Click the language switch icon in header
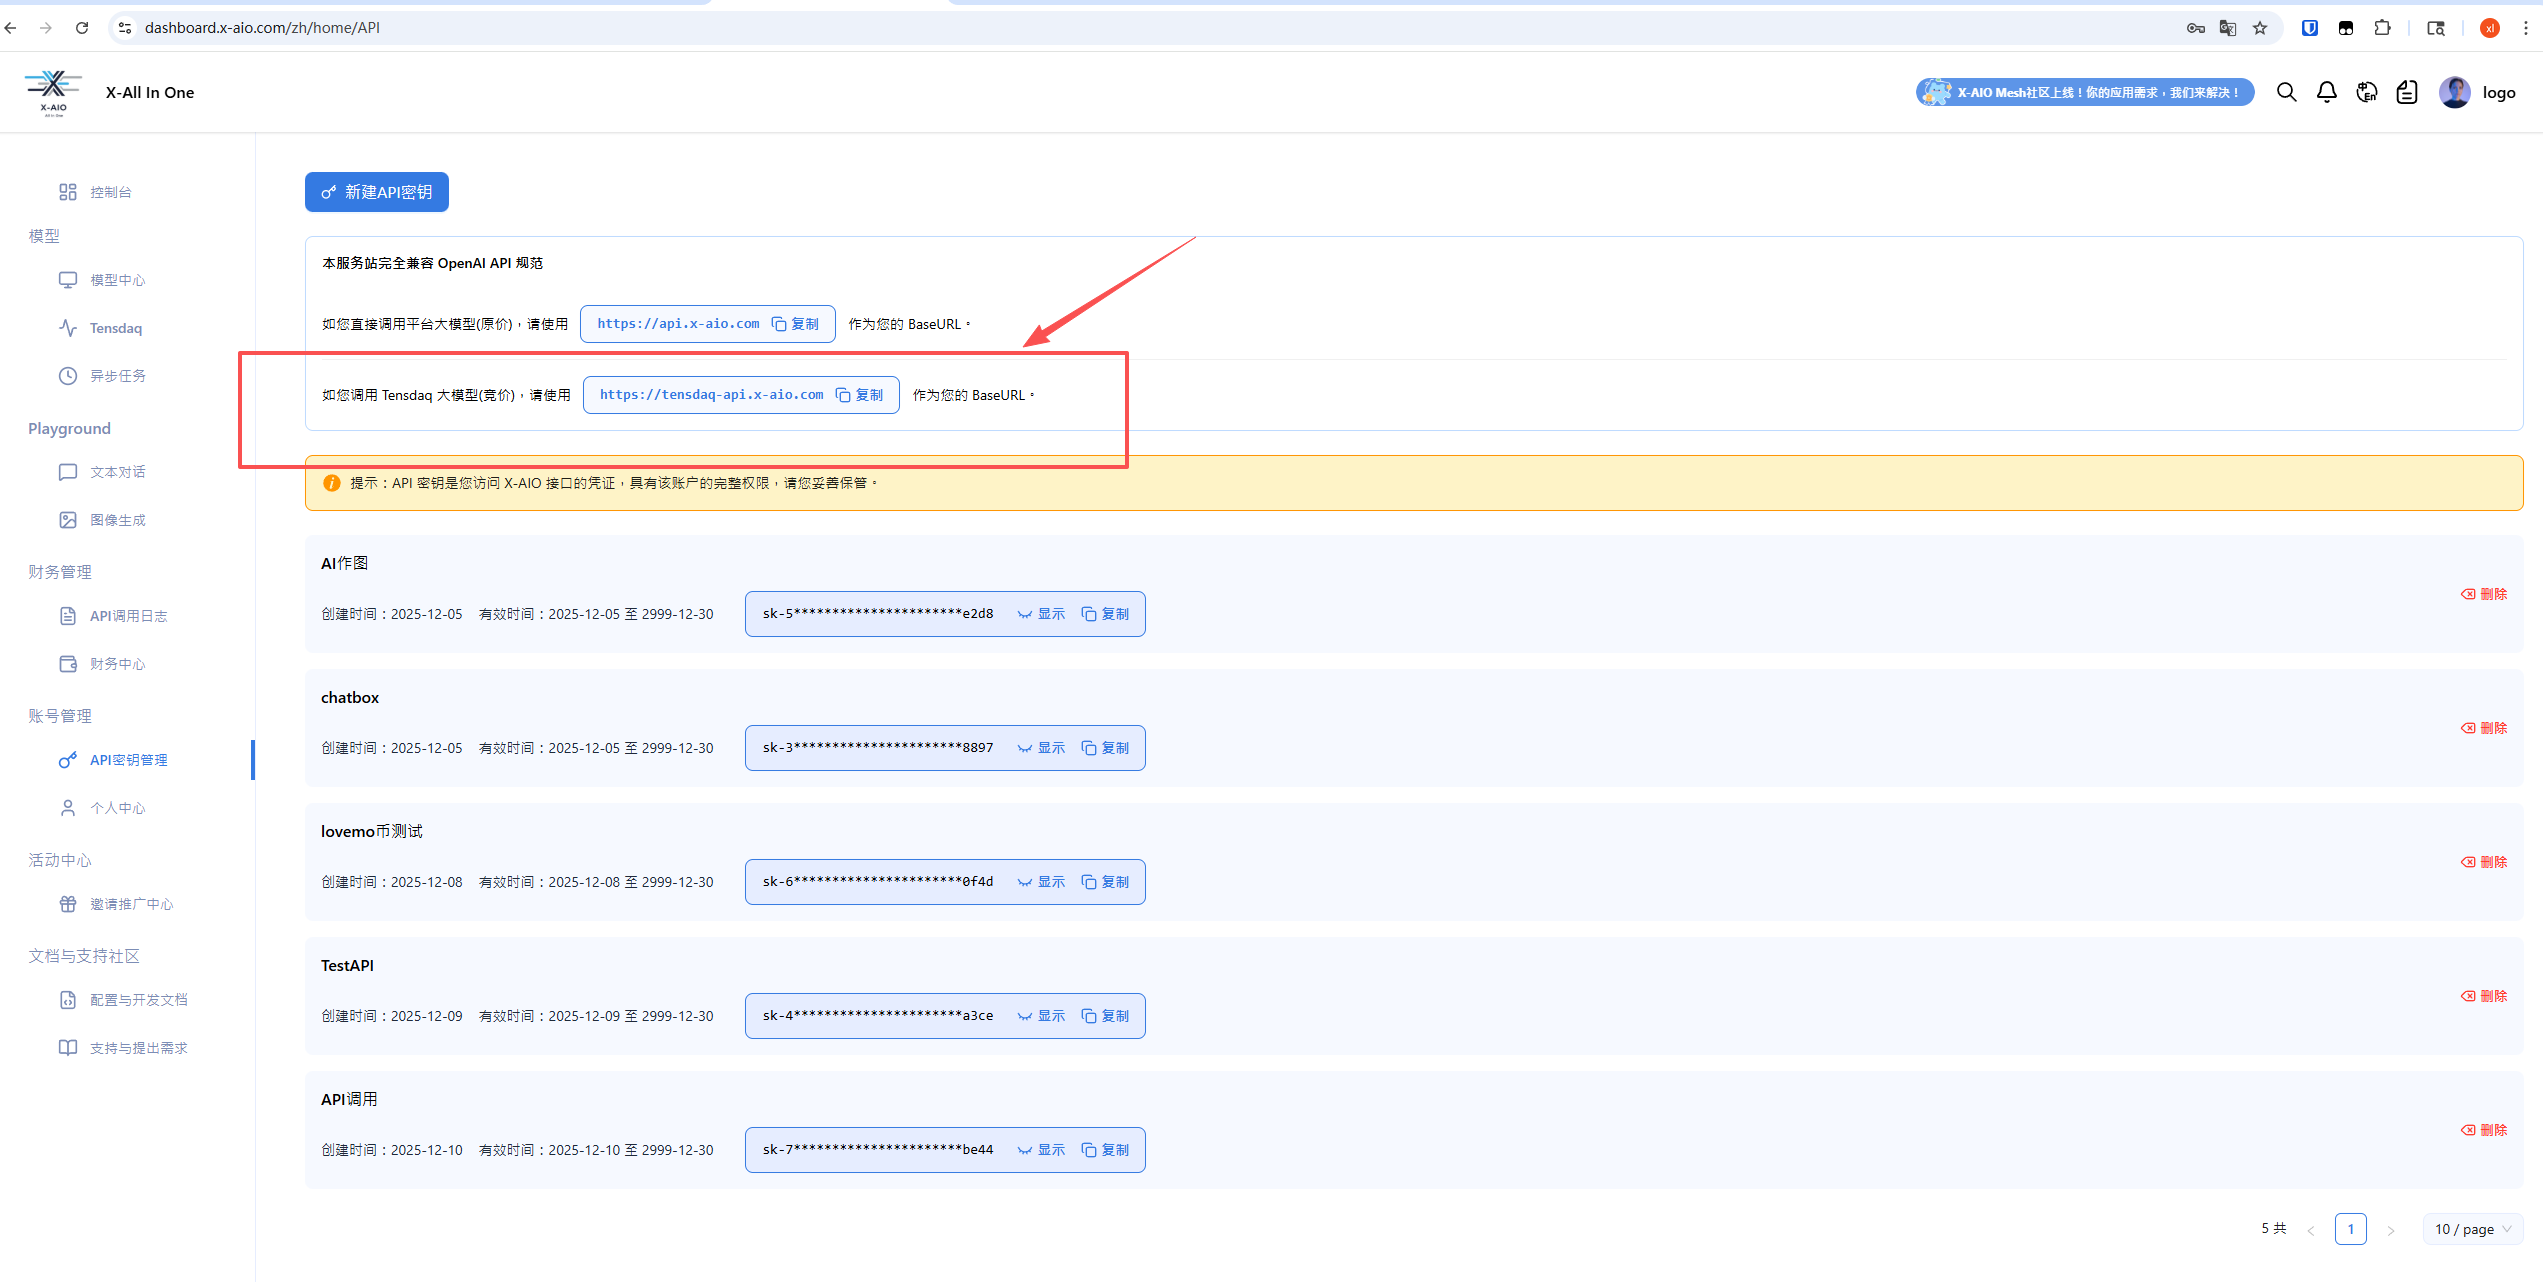Screen dimensions: 2543x1282 click(2367, 92)
